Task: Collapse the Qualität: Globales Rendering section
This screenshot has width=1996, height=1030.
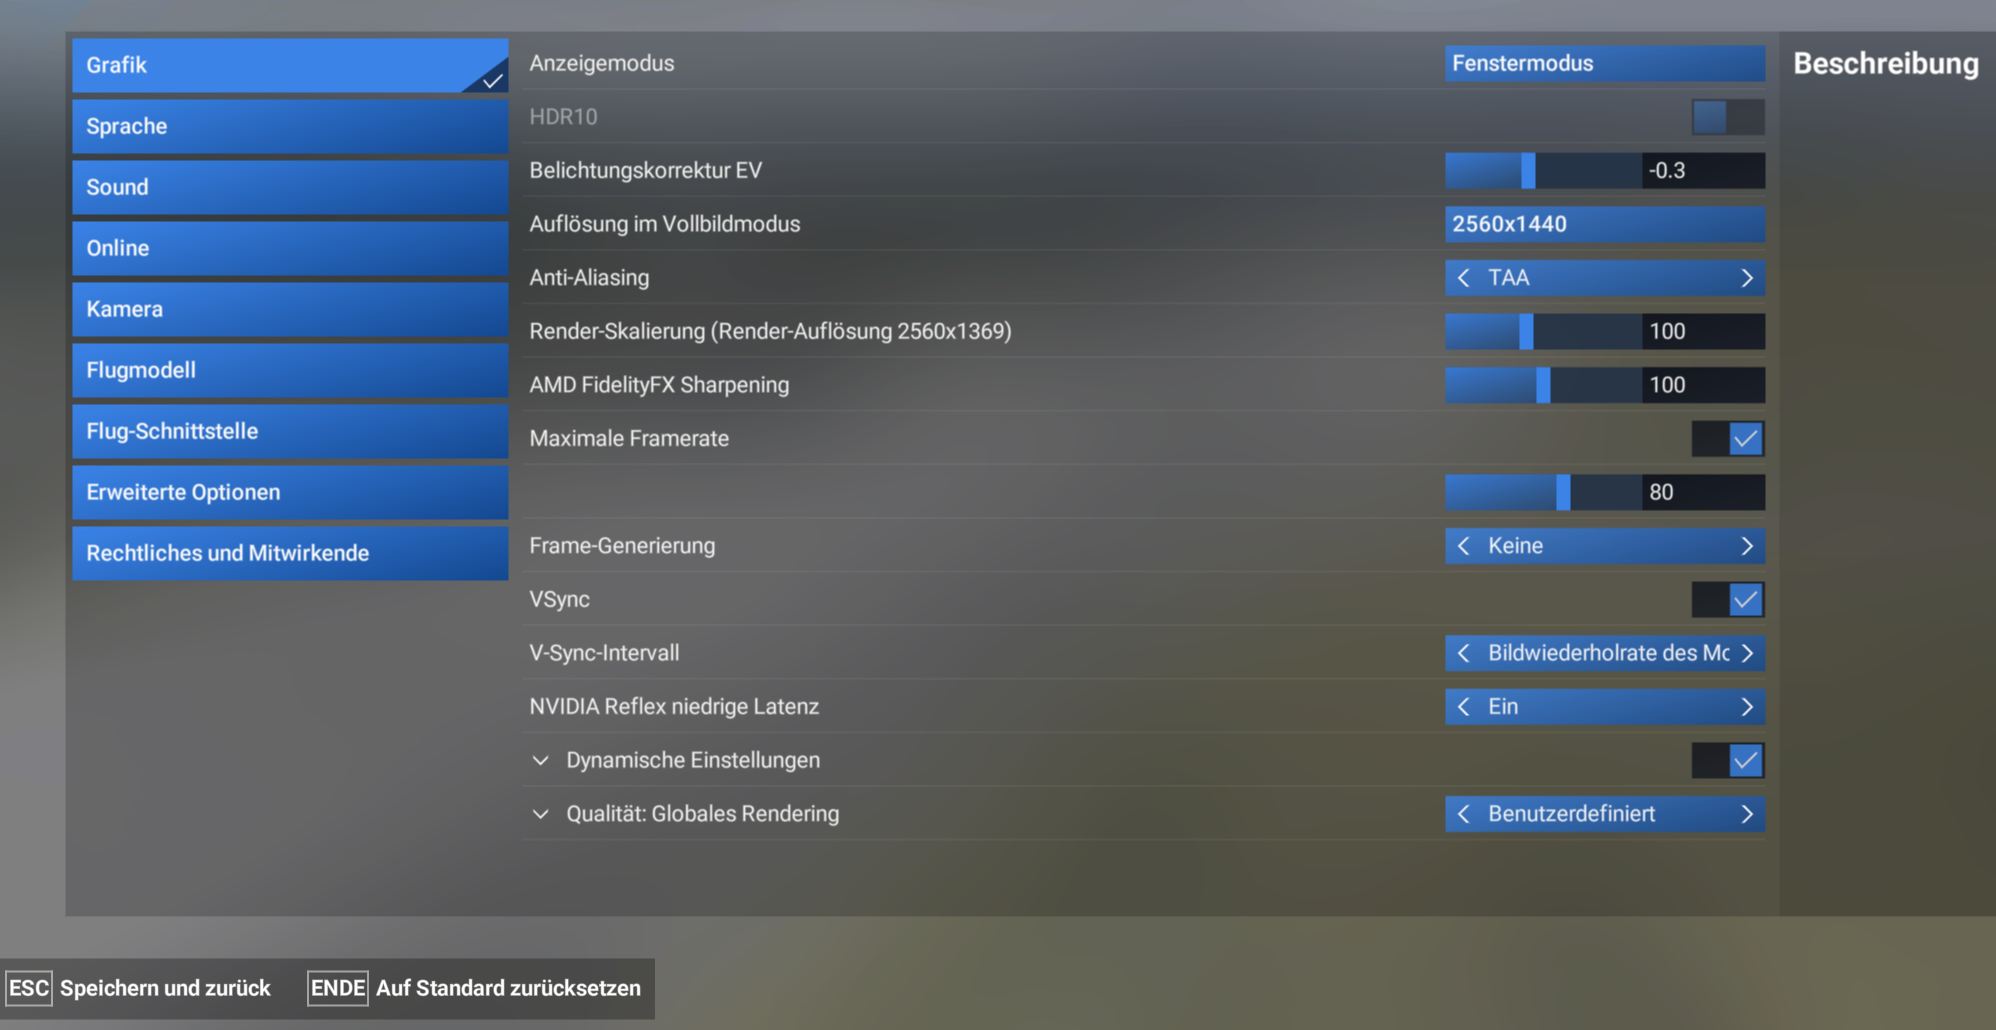Action: click(540, 814)
